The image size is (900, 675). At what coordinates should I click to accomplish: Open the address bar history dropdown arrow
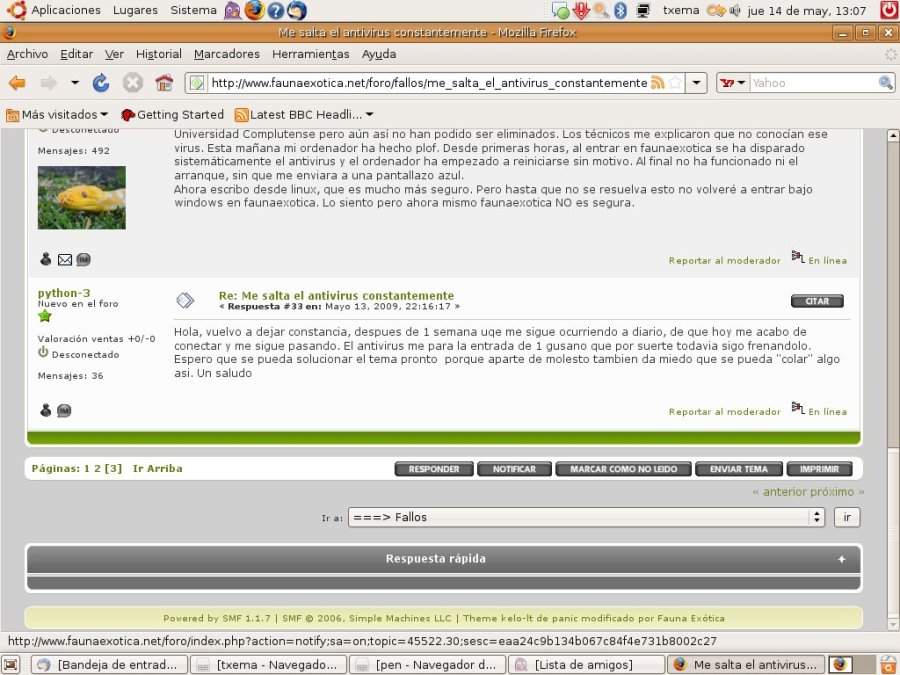tap(697, 83)
